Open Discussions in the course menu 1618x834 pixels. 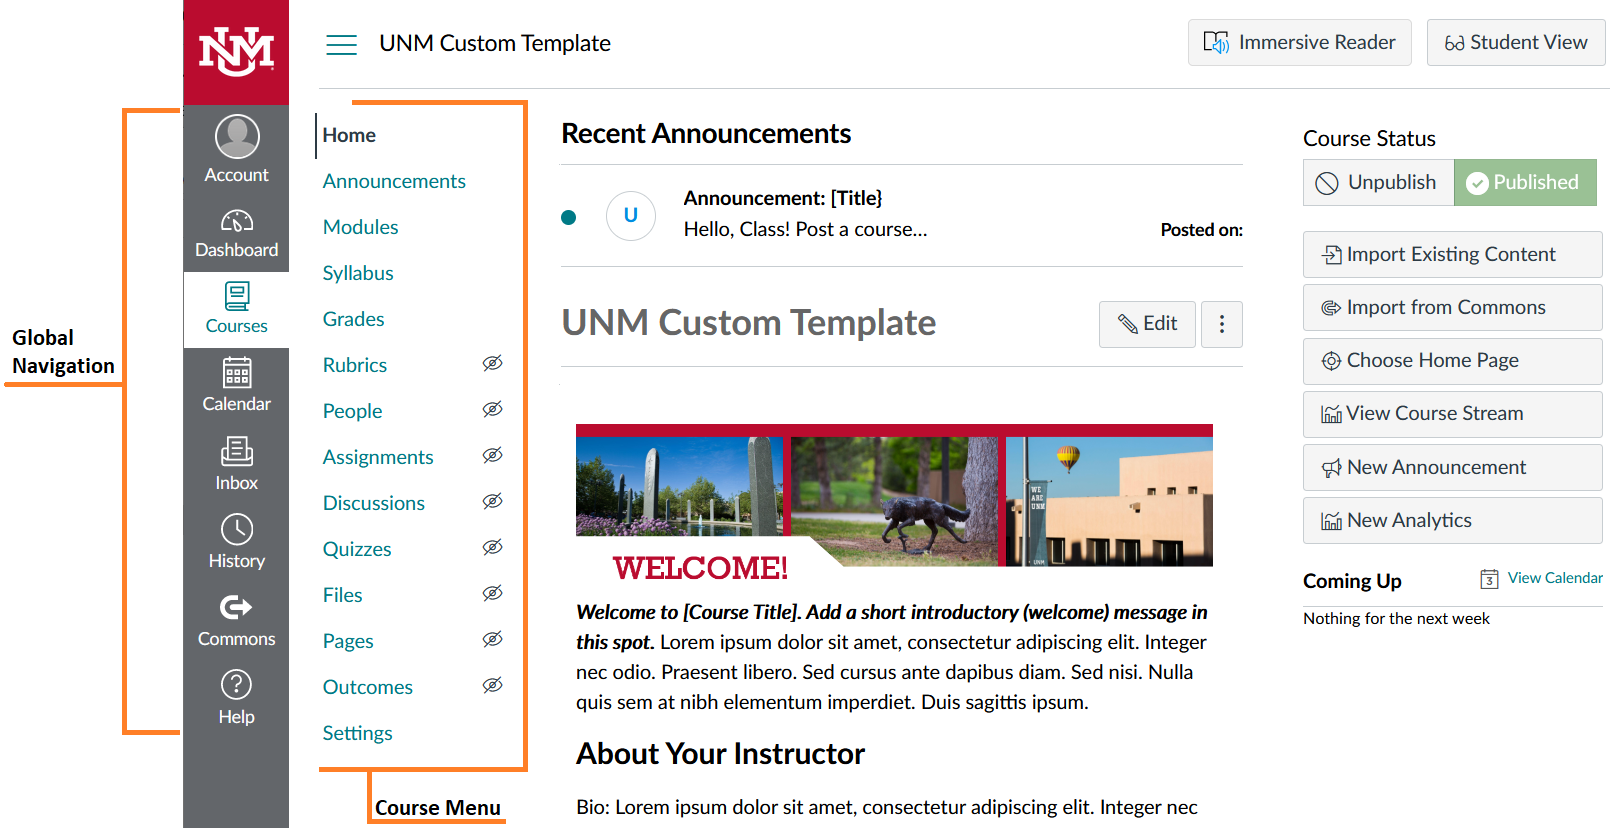[373, 503]
